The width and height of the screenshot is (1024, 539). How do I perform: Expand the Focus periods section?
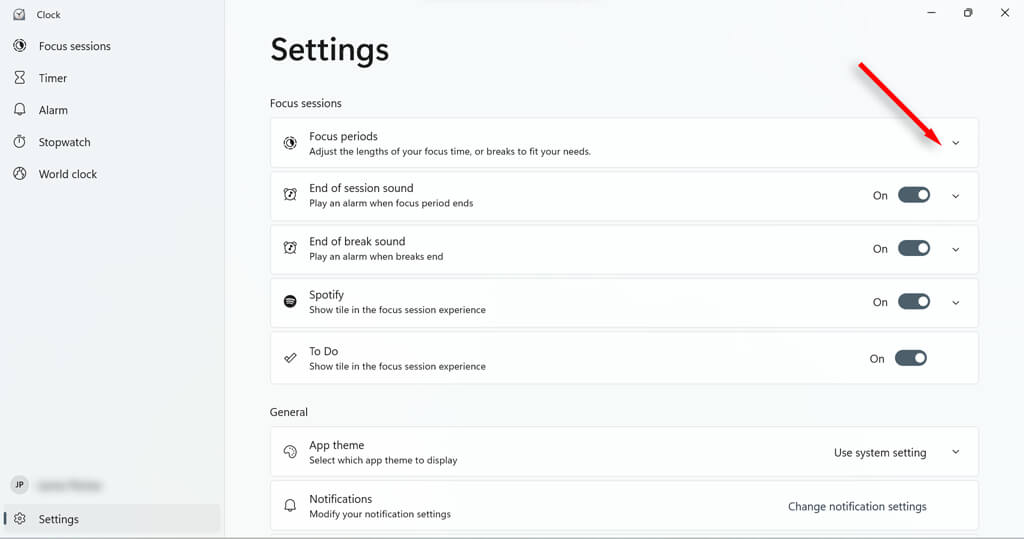(955, 143)
